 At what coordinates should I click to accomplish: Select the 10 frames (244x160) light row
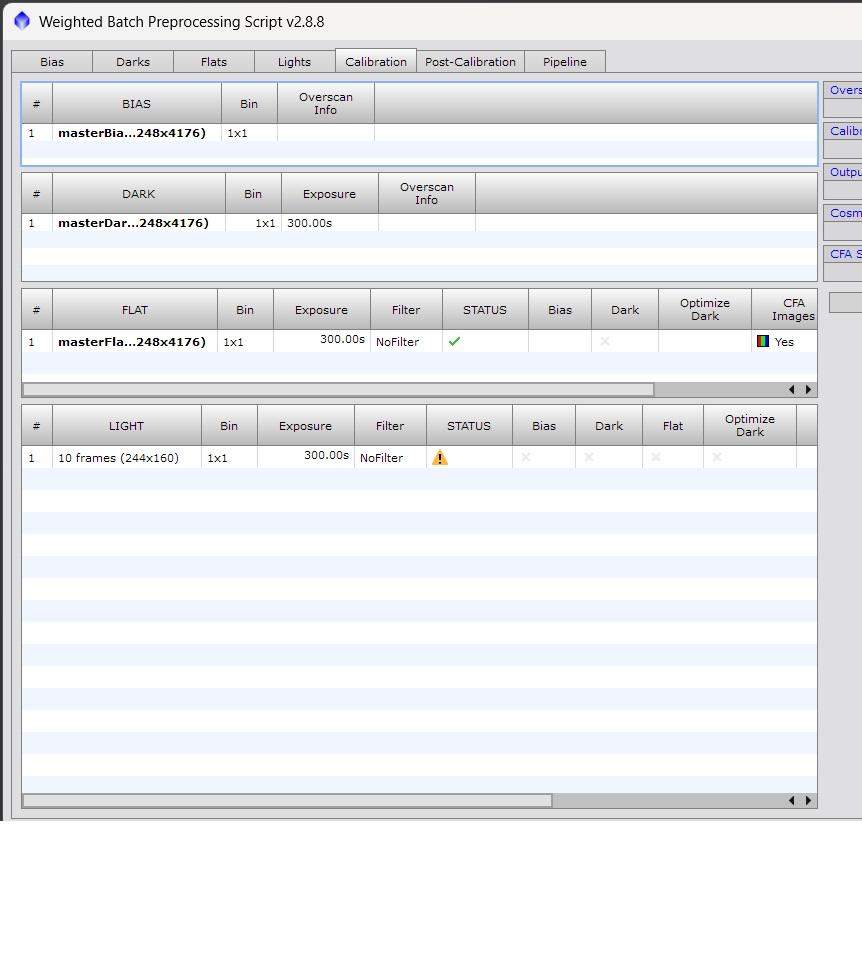tap(420, 457)
